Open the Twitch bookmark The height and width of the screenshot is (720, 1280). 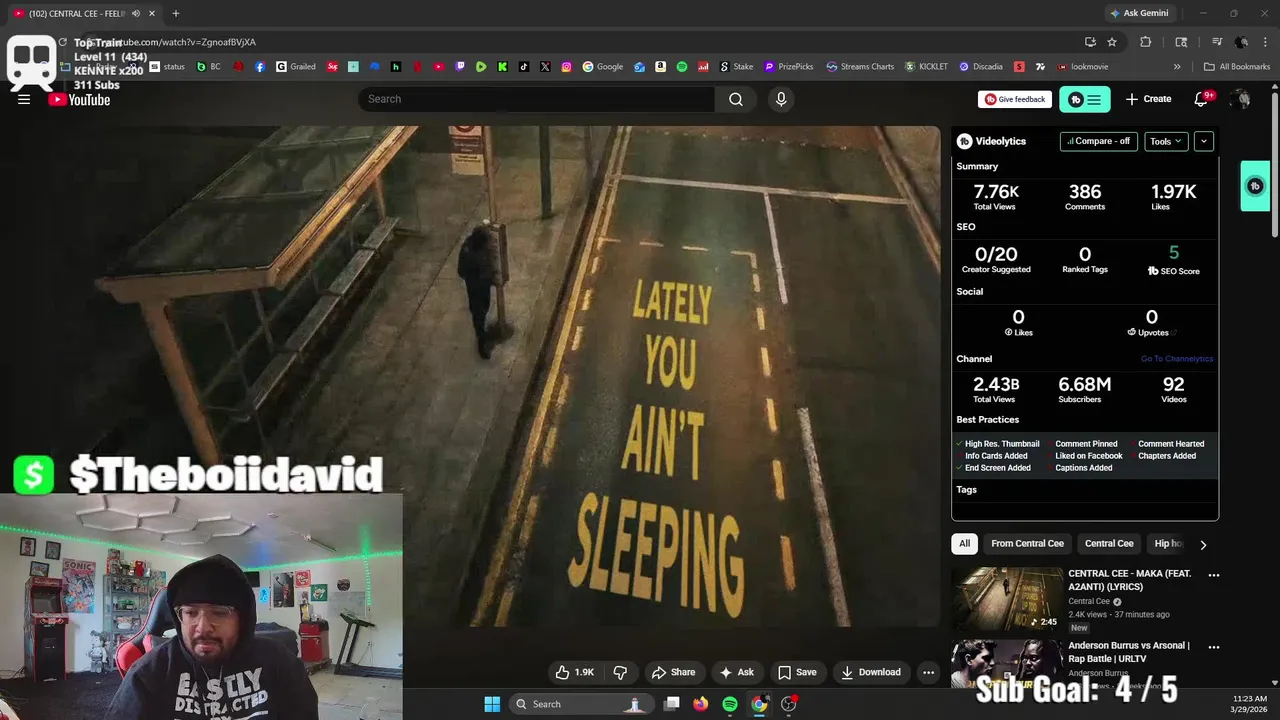tap(460, 67)
